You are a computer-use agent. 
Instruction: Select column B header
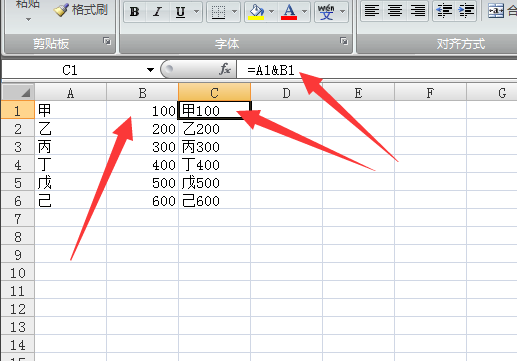point(142,92)
